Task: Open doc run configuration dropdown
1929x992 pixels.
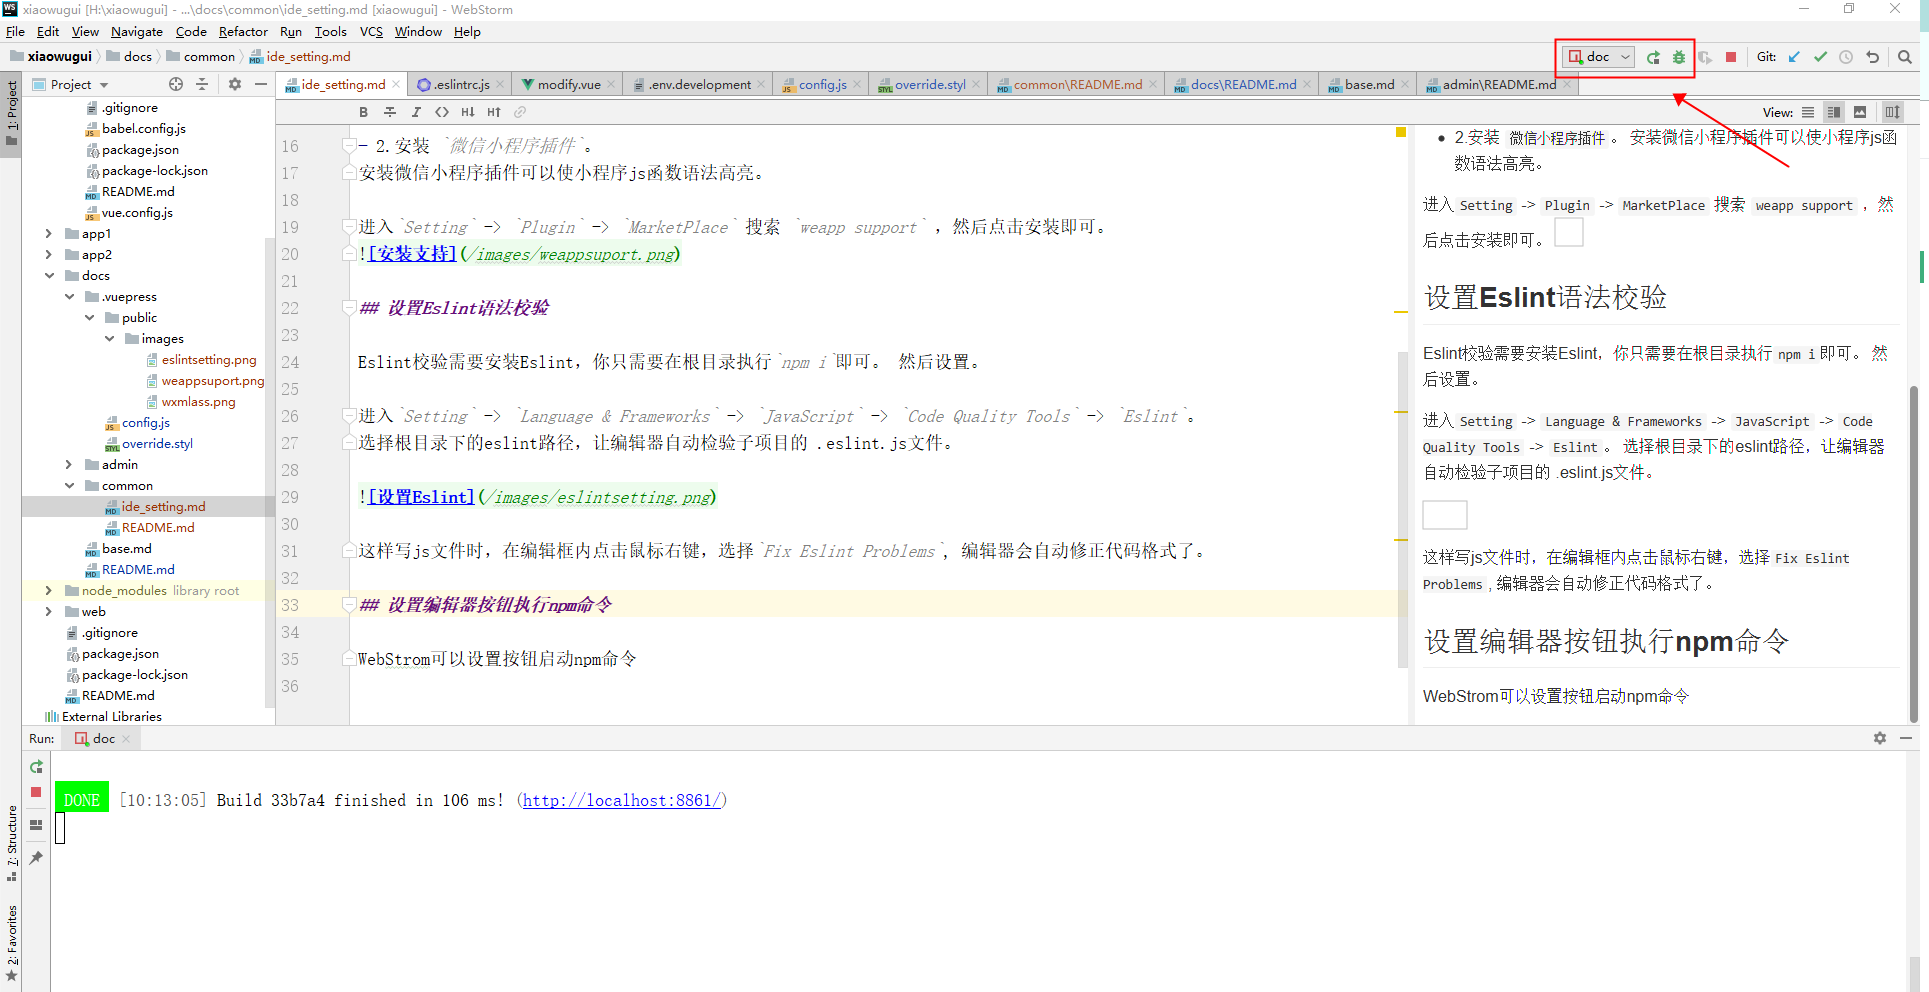Action: (x=1599, y=57)
